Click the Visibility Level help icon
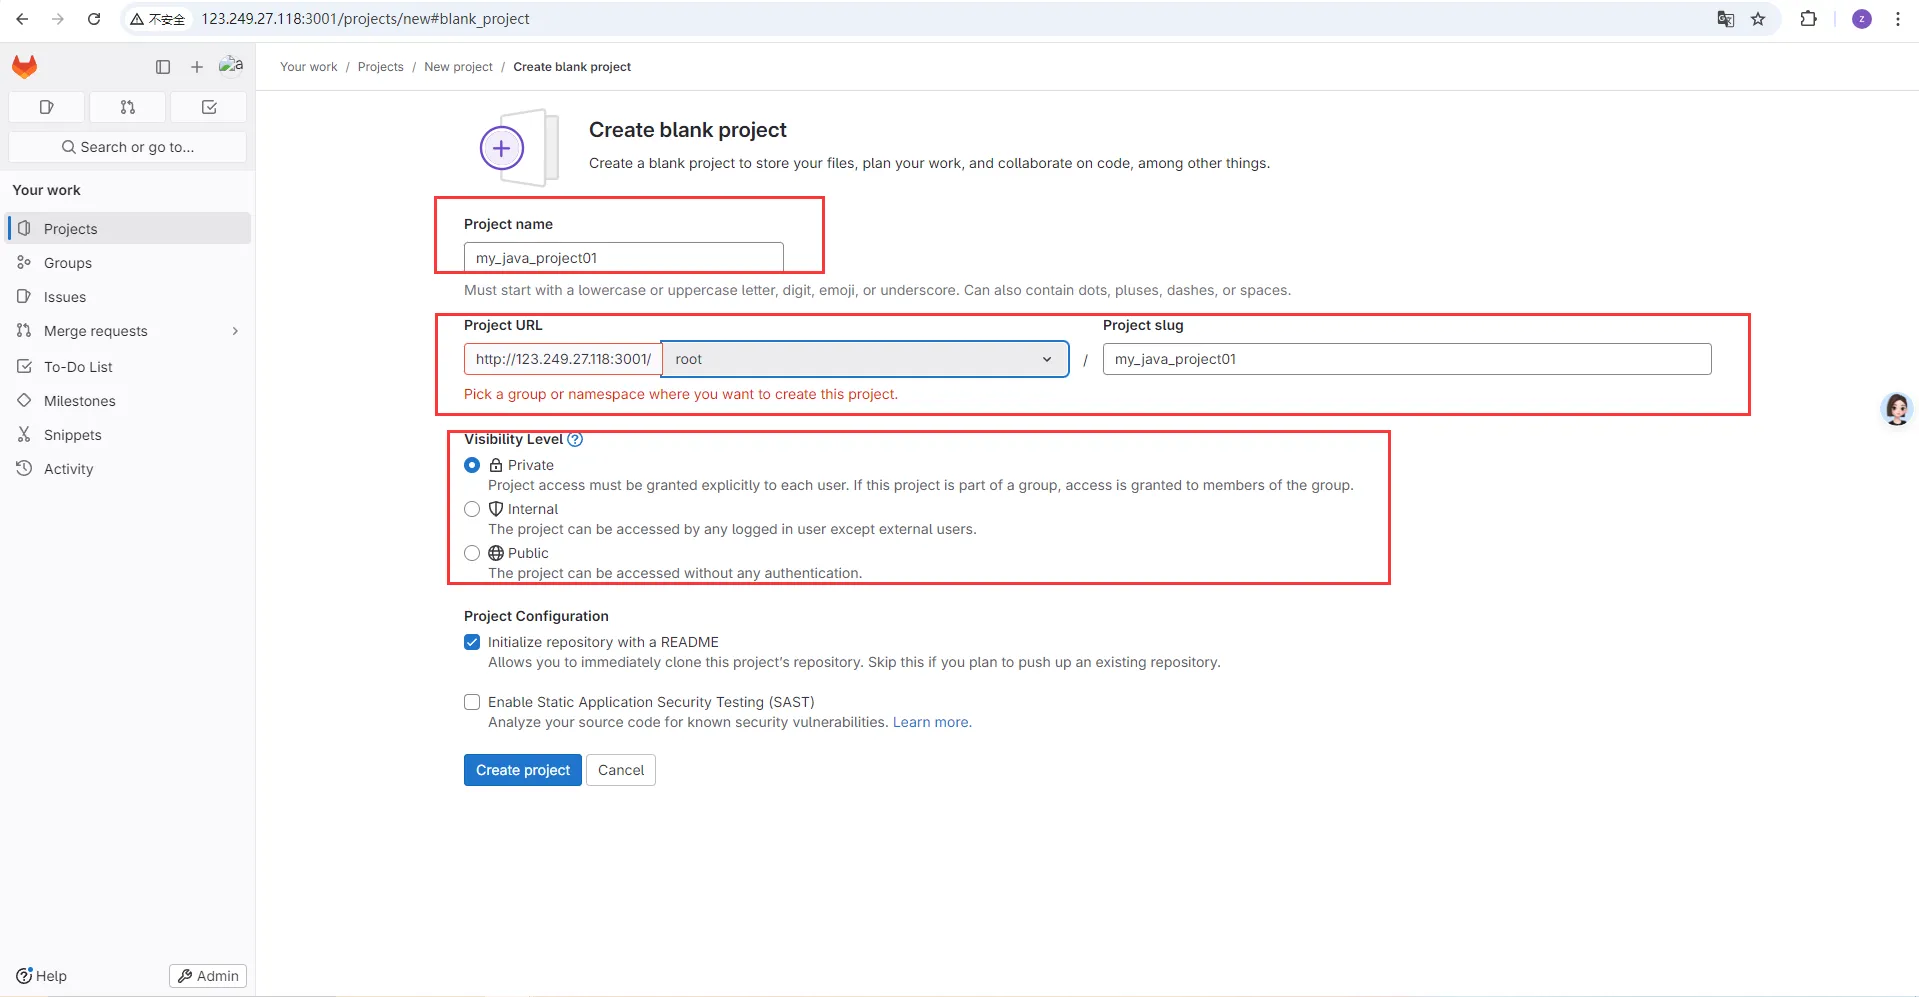Viewport: 1919px width, 997px height. click(575, 439)
